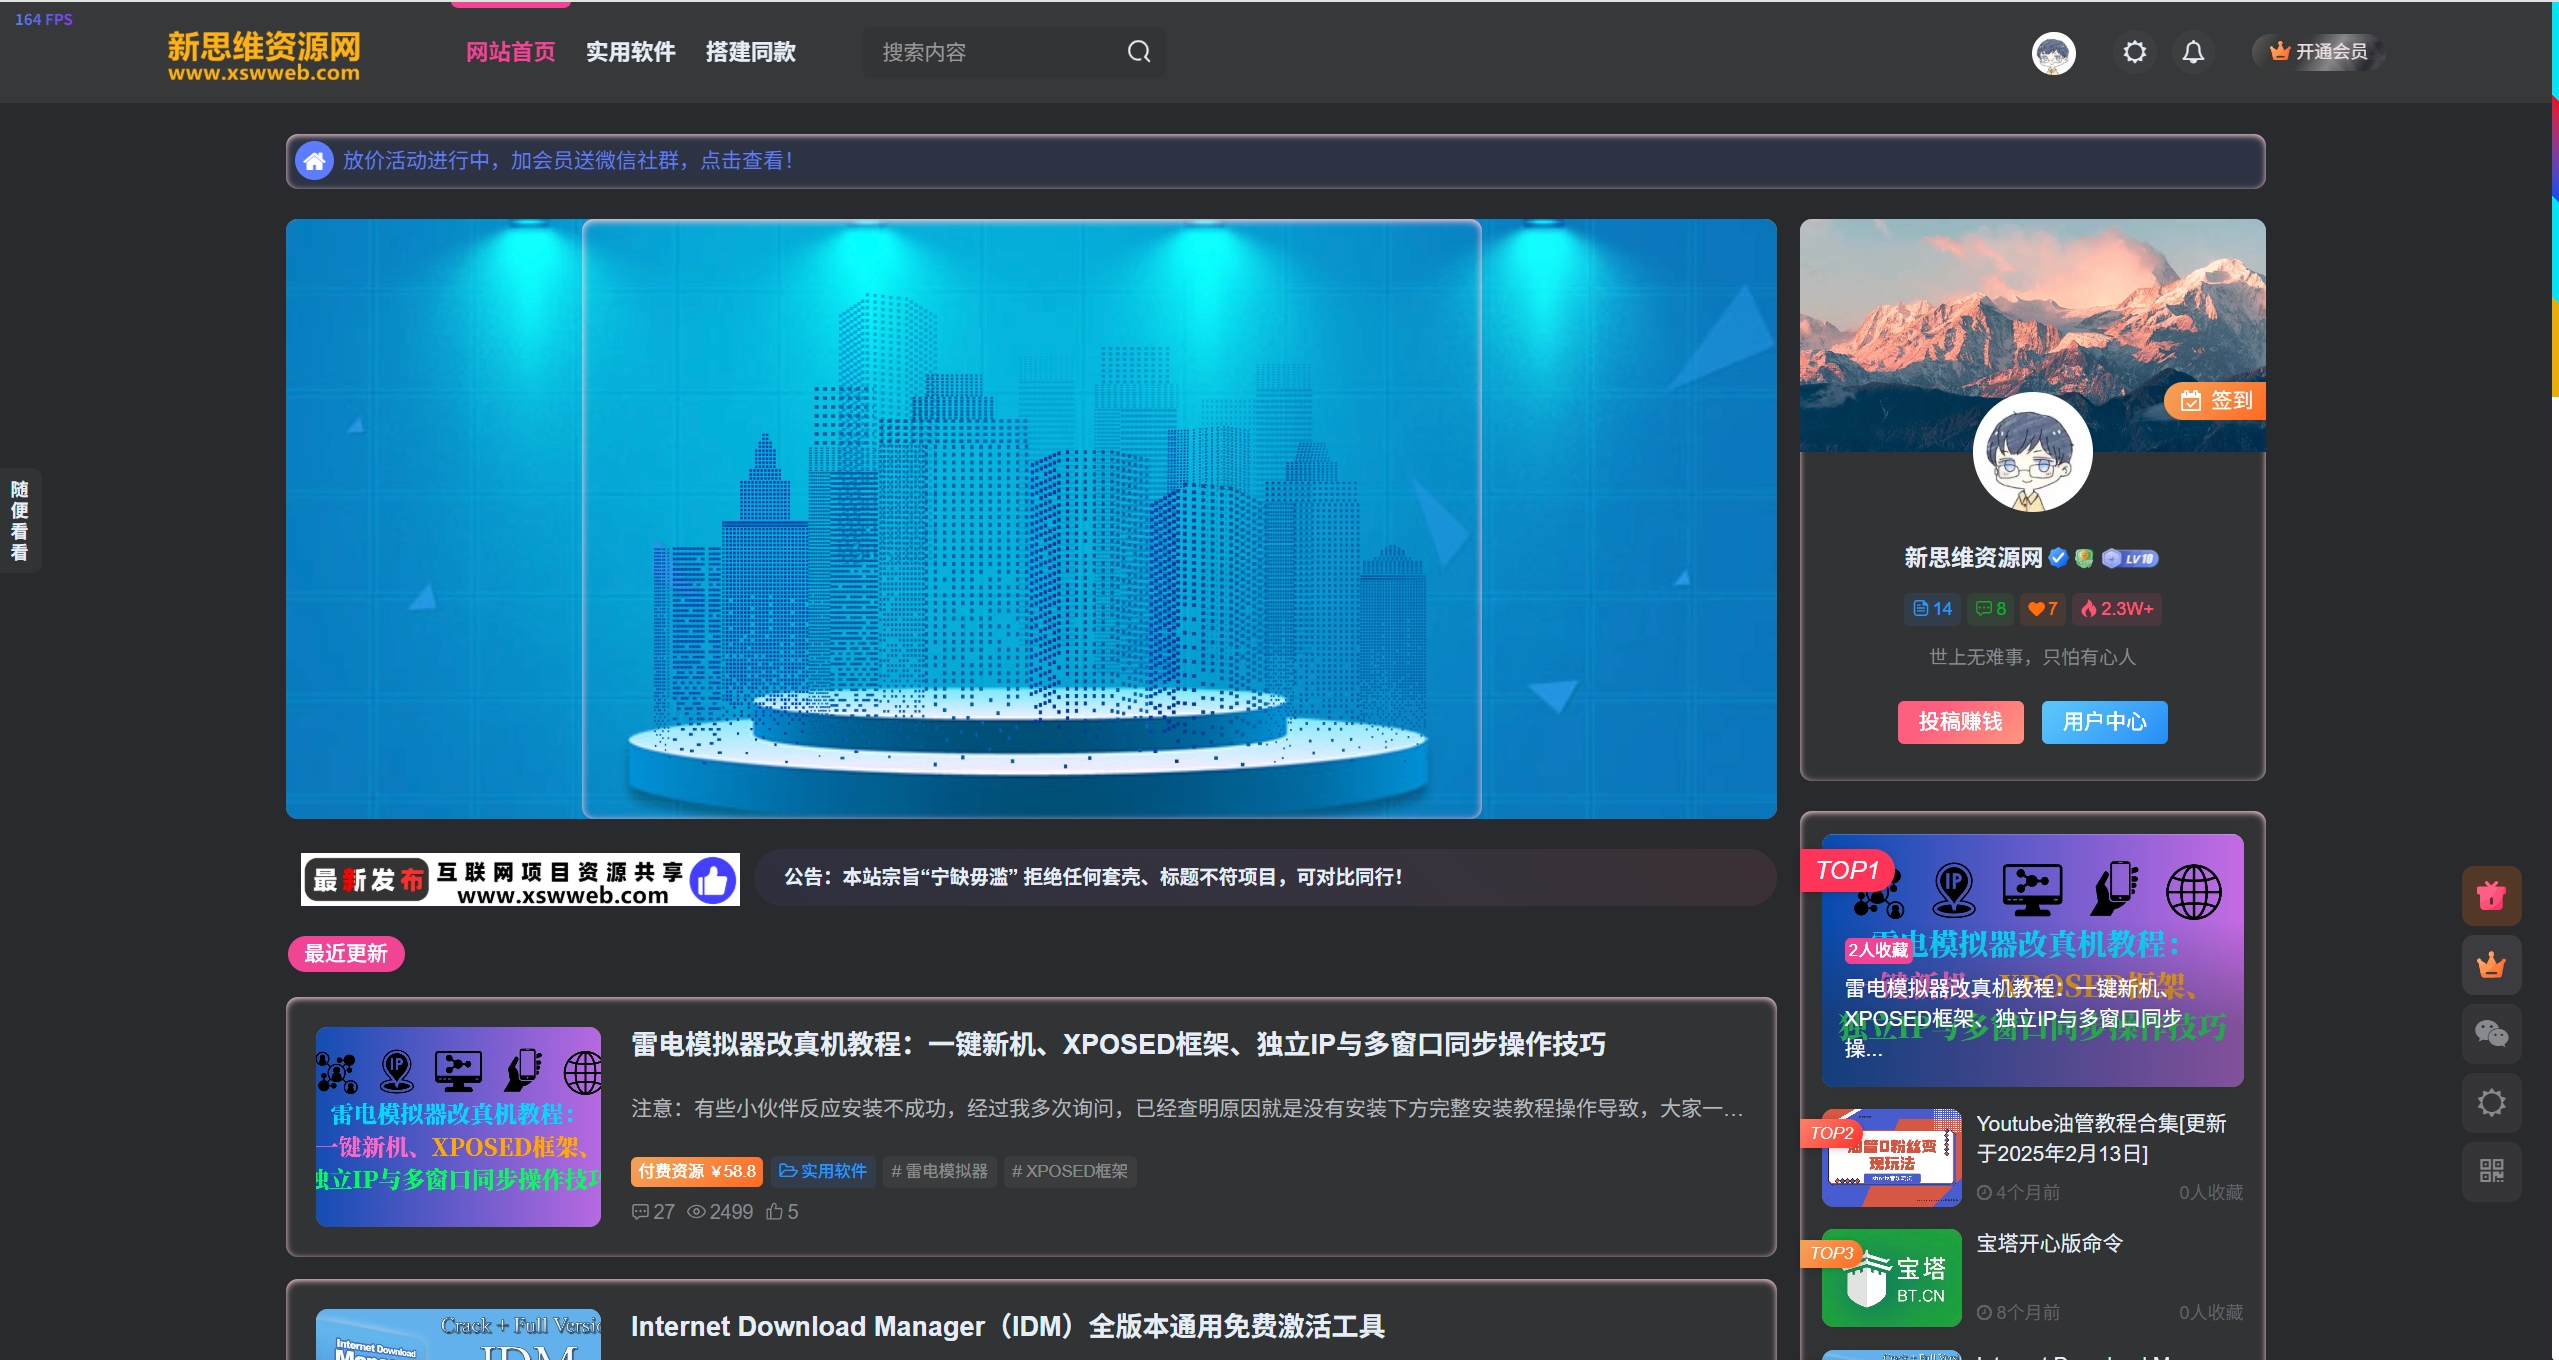The height and width of the screenshot is (1360, 2559).
Task: Click the city skyline banner image
Action: click(1031, 519)
